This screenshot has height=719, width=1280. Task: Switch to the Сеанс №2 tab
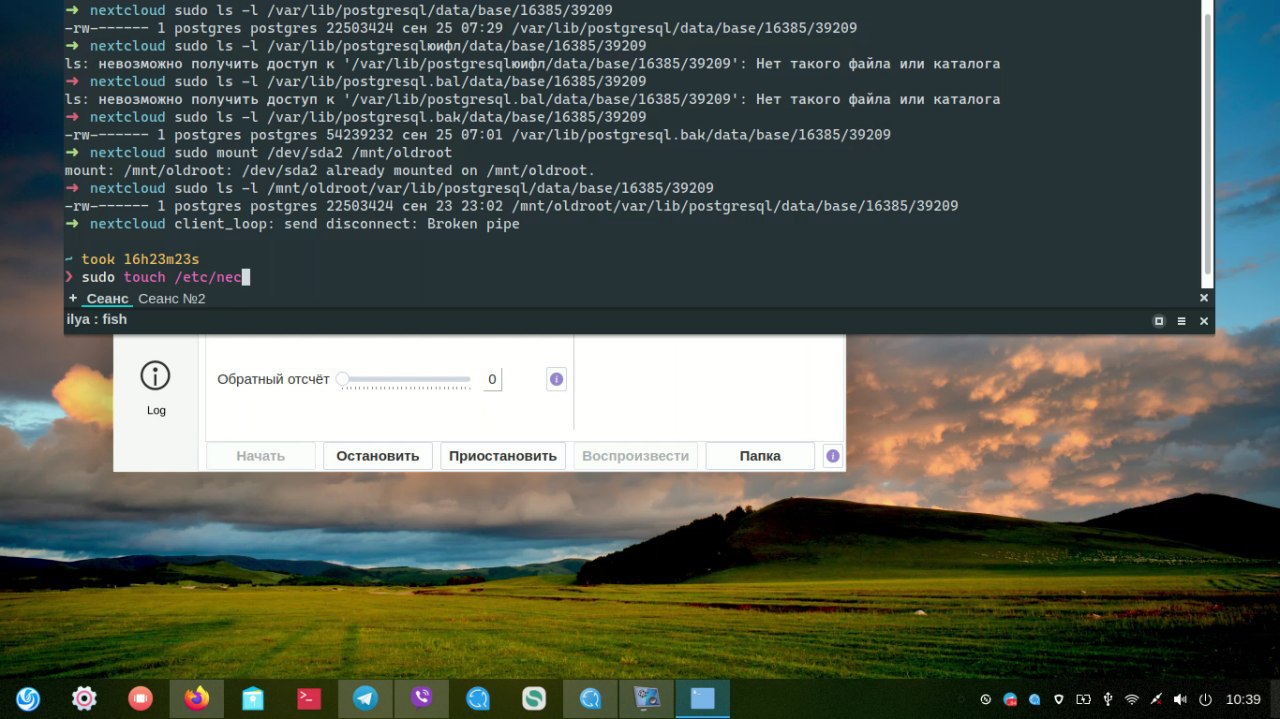(x=172, y=298)
